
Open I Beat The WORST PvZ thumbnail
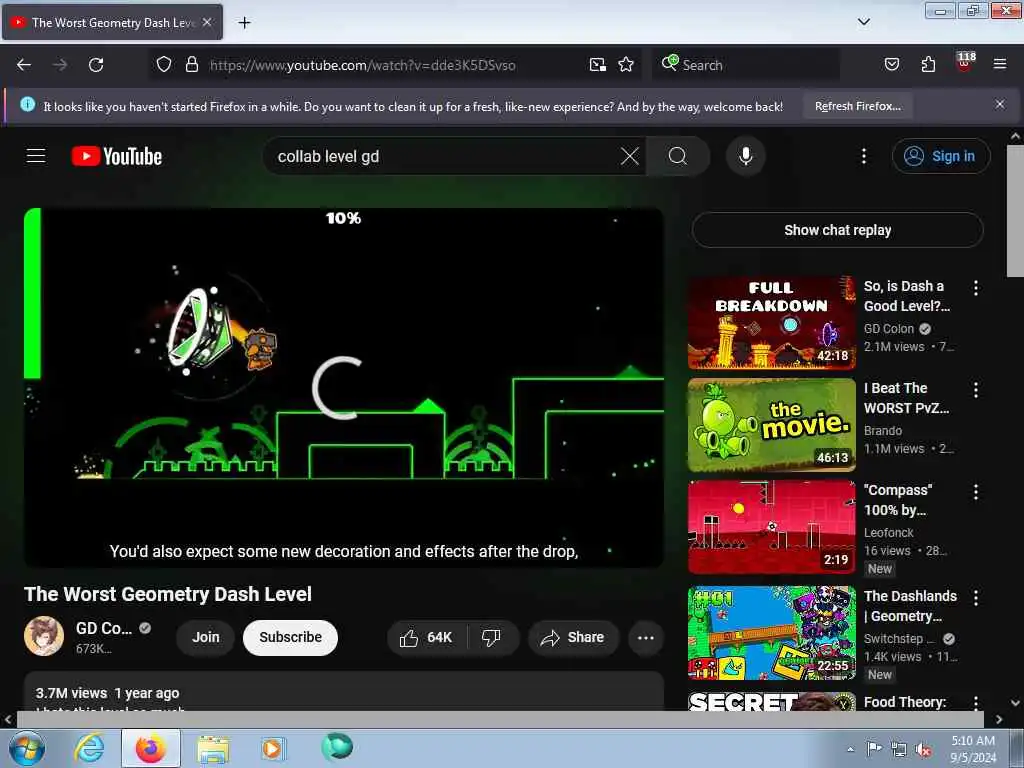point(771,424)
